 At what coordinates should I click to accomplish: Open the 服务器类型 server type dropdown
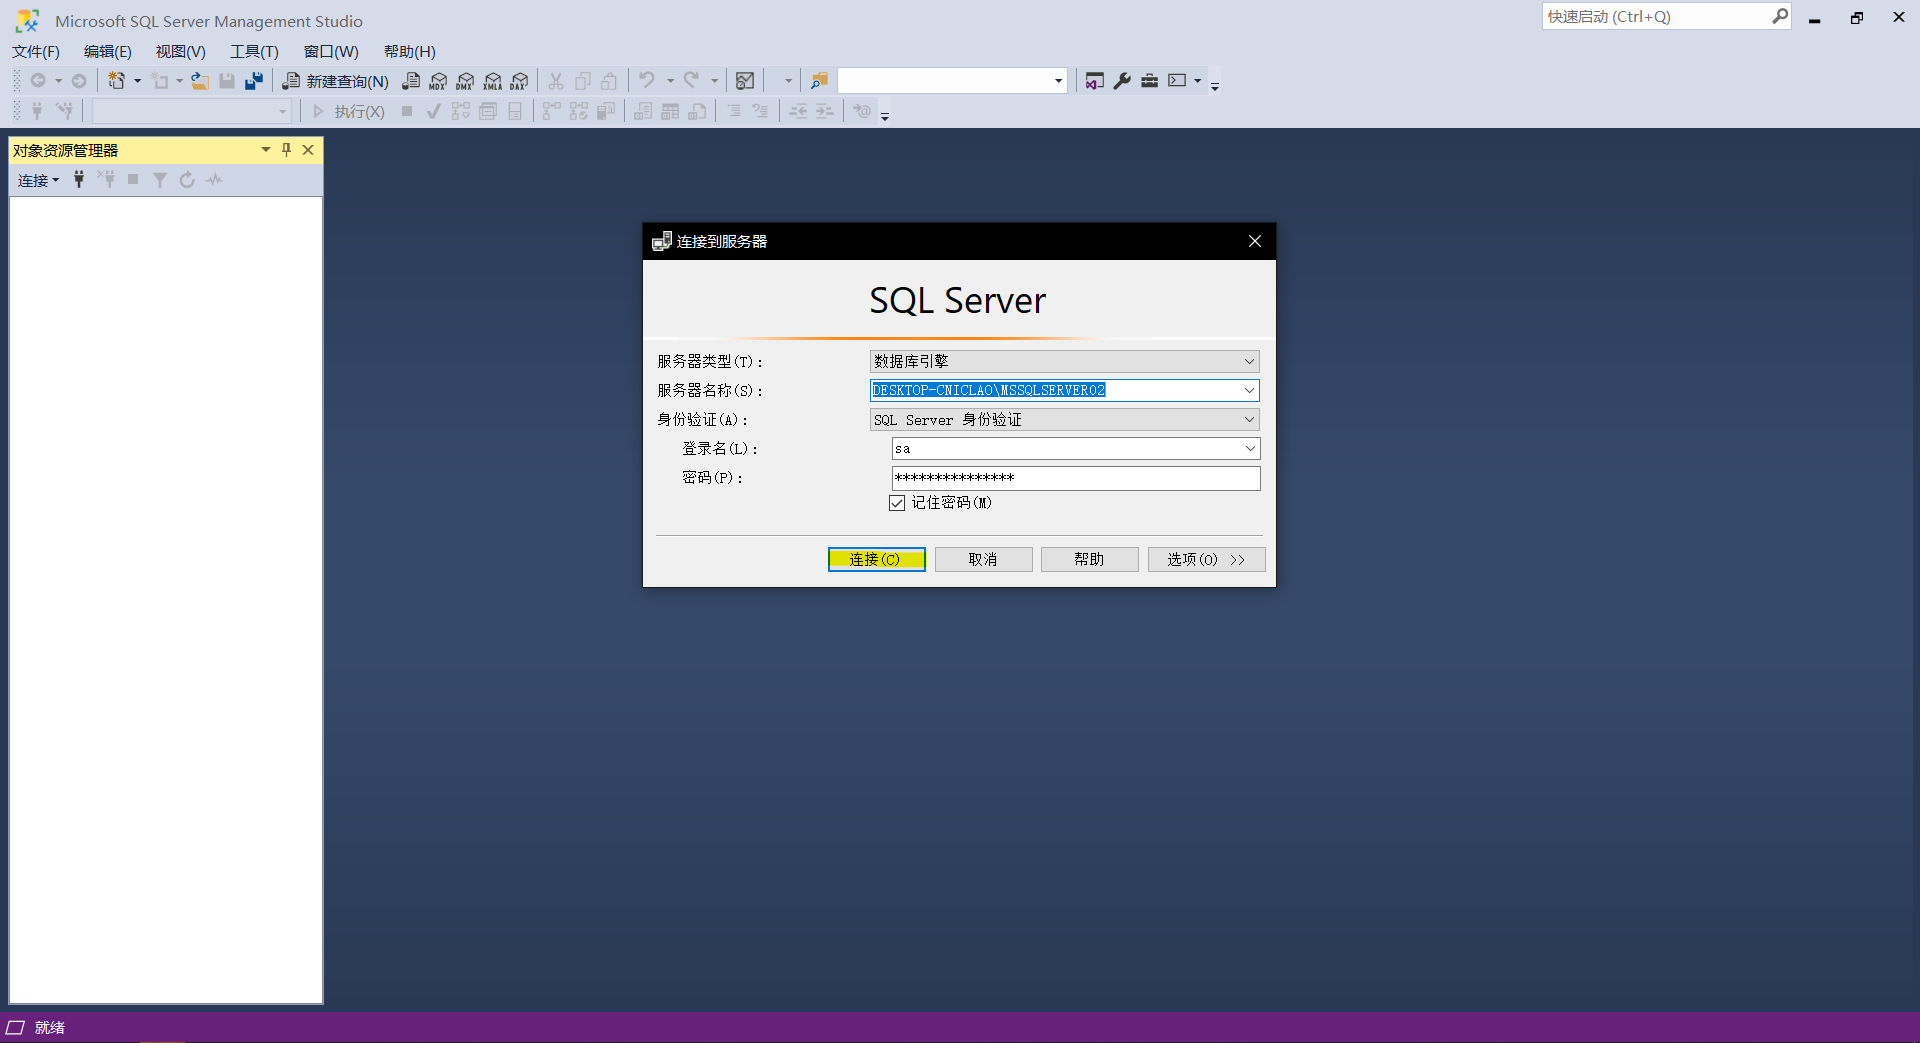1249,361
